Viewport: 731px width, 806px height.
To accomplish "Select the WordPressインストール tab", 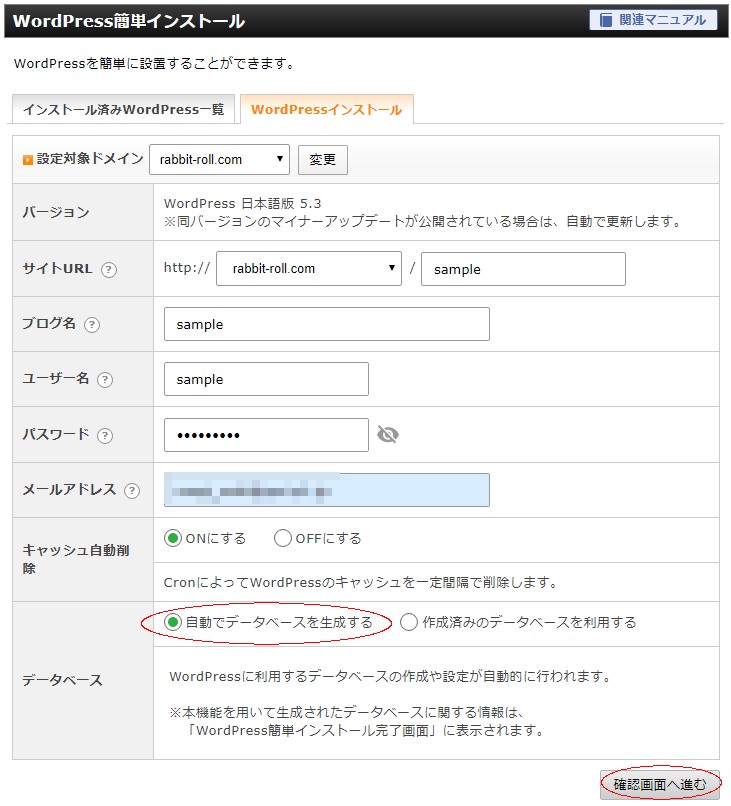I will pos(326,109).
